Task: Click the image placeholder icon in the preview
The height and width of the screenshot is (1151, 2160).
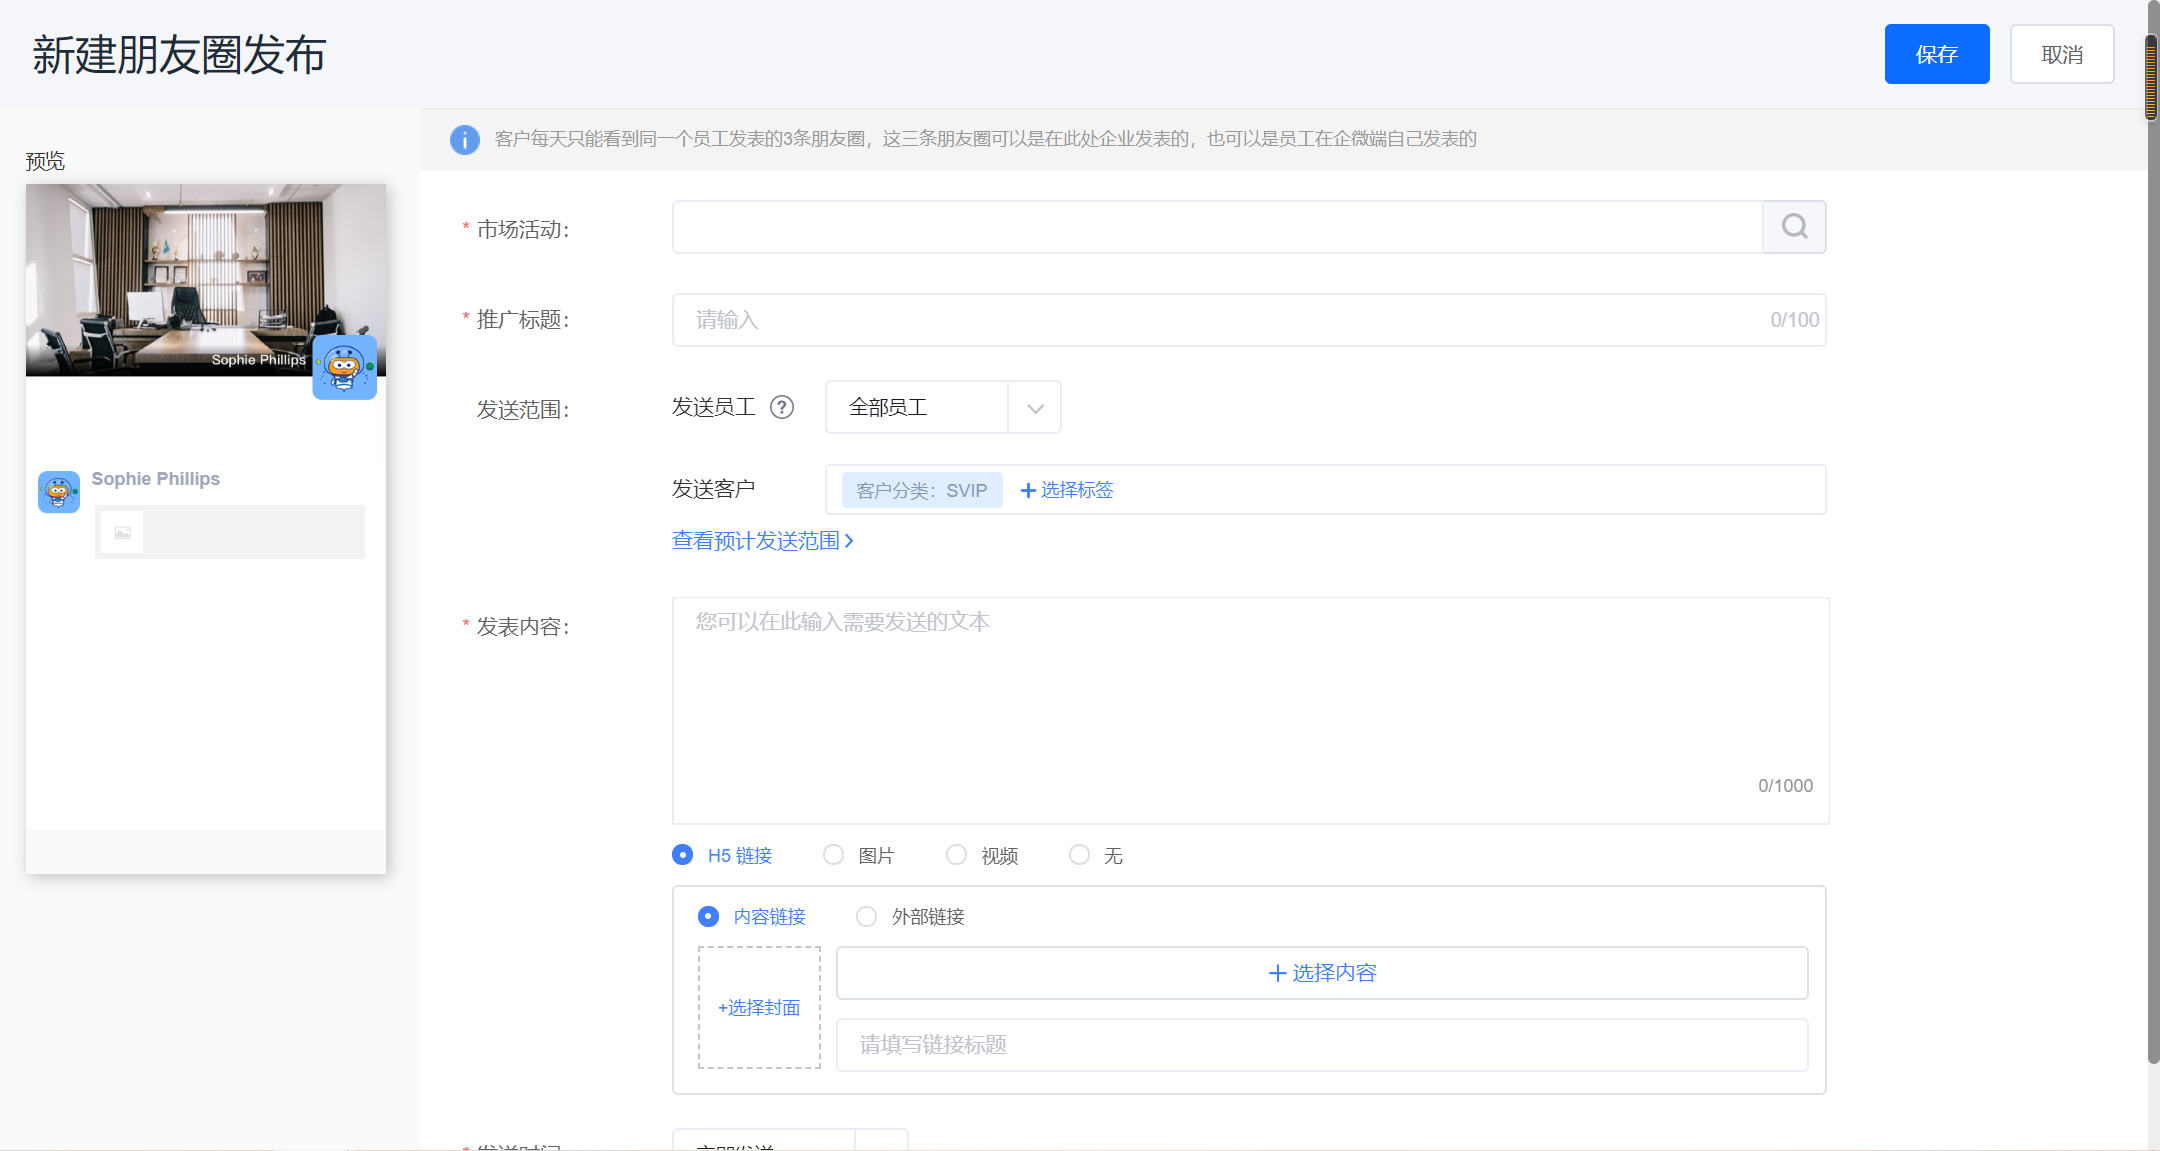Action: [122, 532]
